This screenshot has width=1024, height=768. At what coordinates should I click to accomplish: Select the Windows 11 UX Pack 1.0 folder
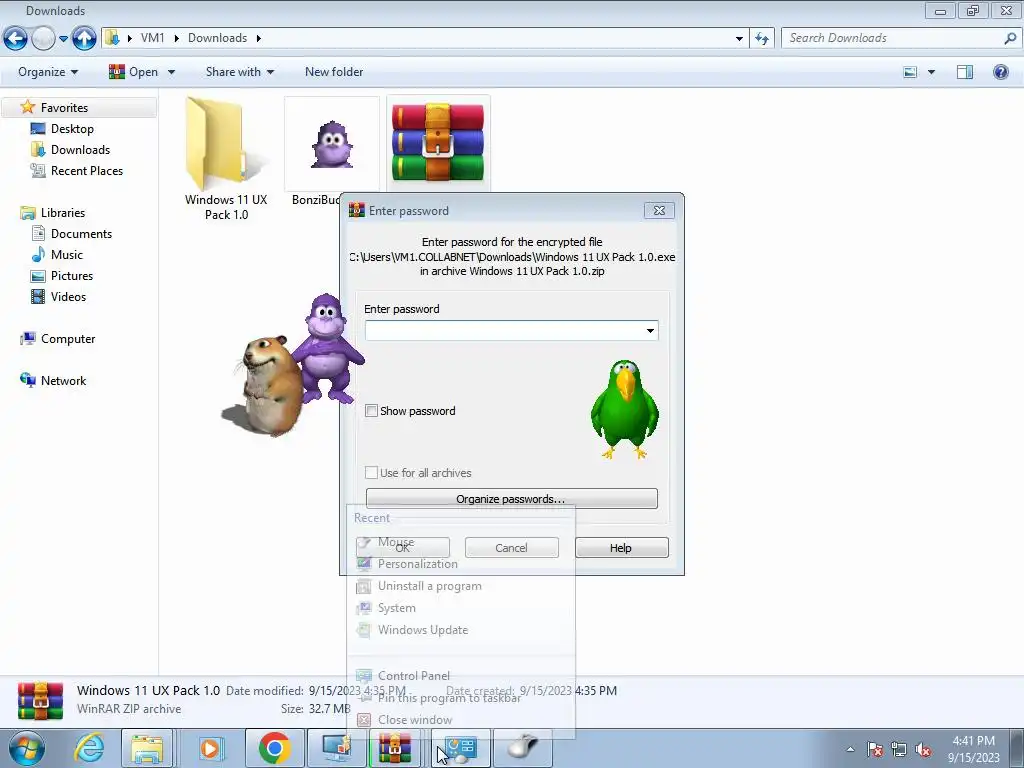tap(226, 159)
